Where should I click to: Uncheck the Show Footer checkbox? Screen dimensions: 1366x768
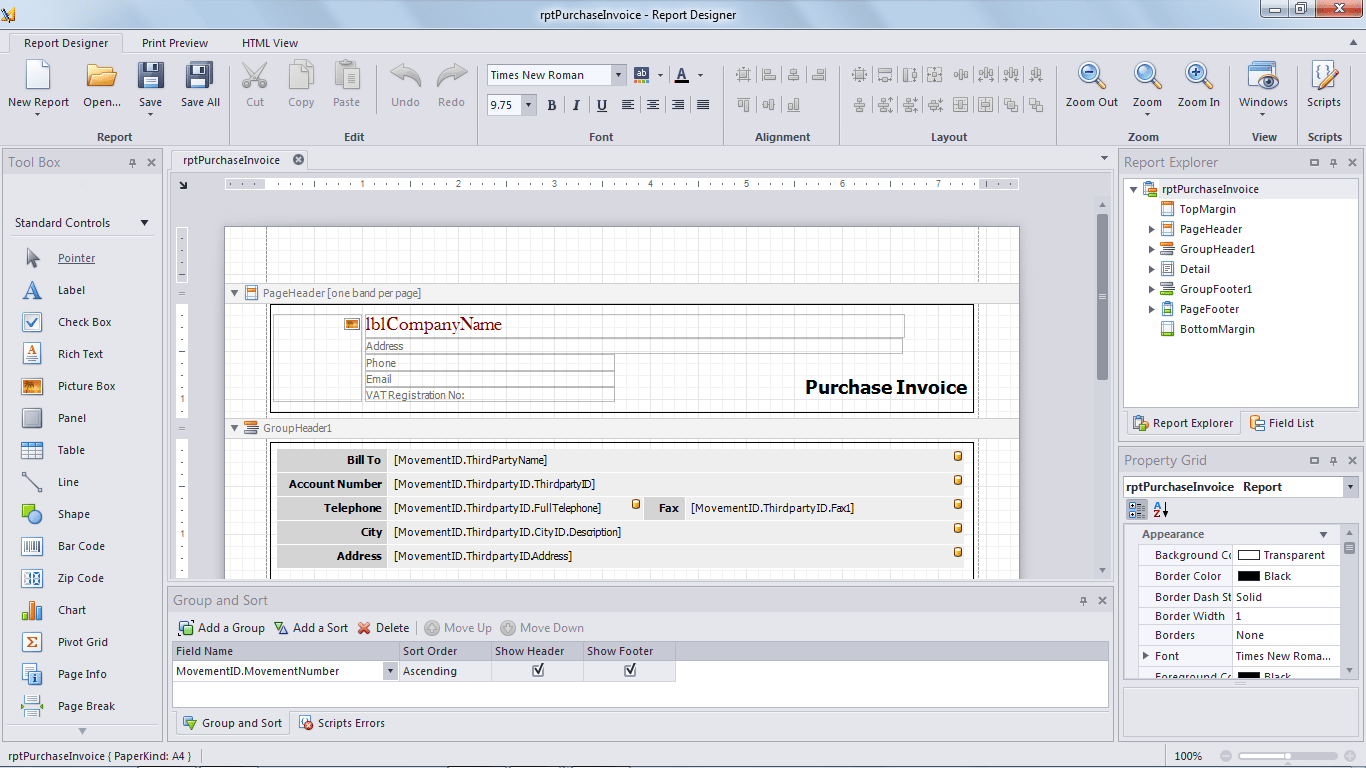click(x=628, y=671)
